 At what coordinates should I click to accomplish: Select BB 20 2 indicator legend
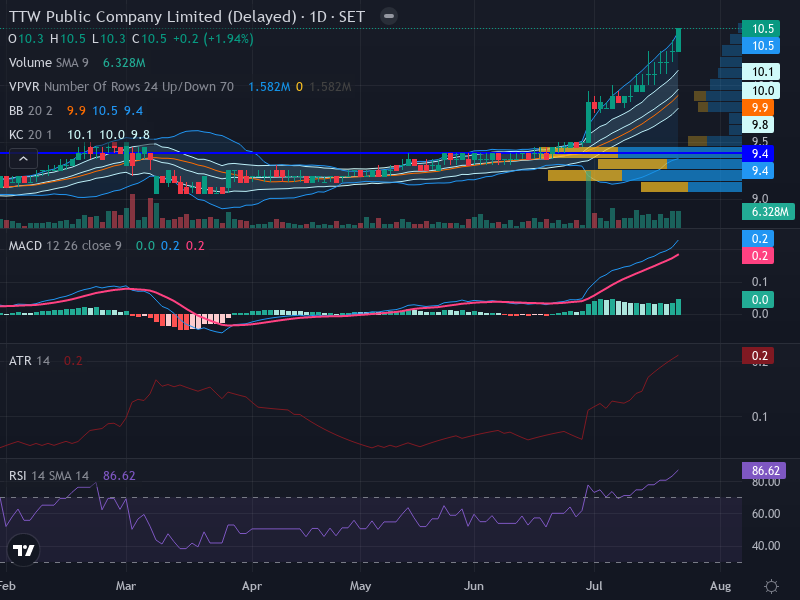pyautogui.click(x=31, y=111)
